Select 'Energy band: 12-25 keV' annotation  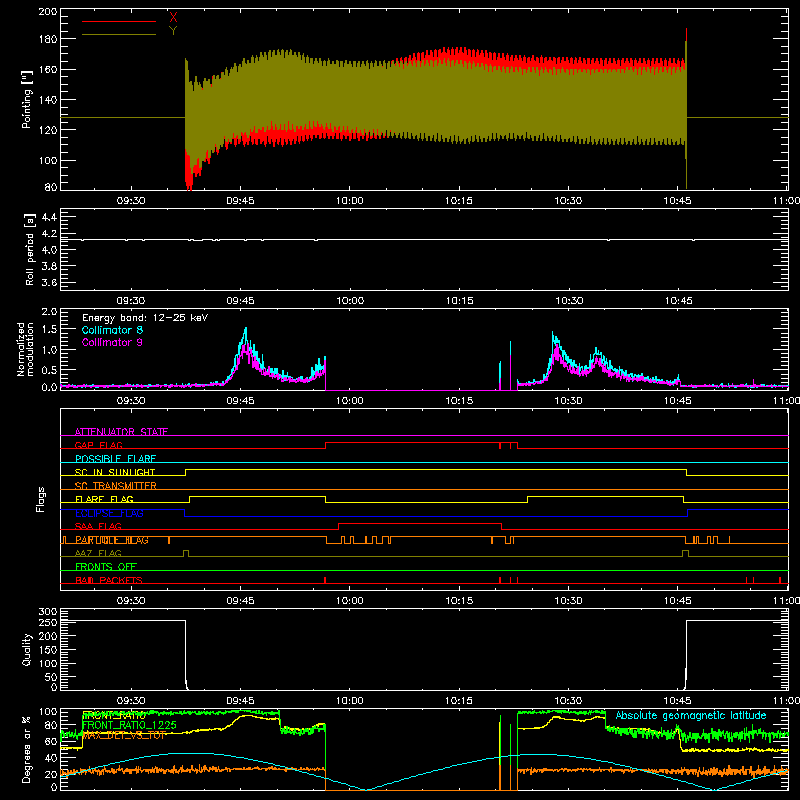145,318
